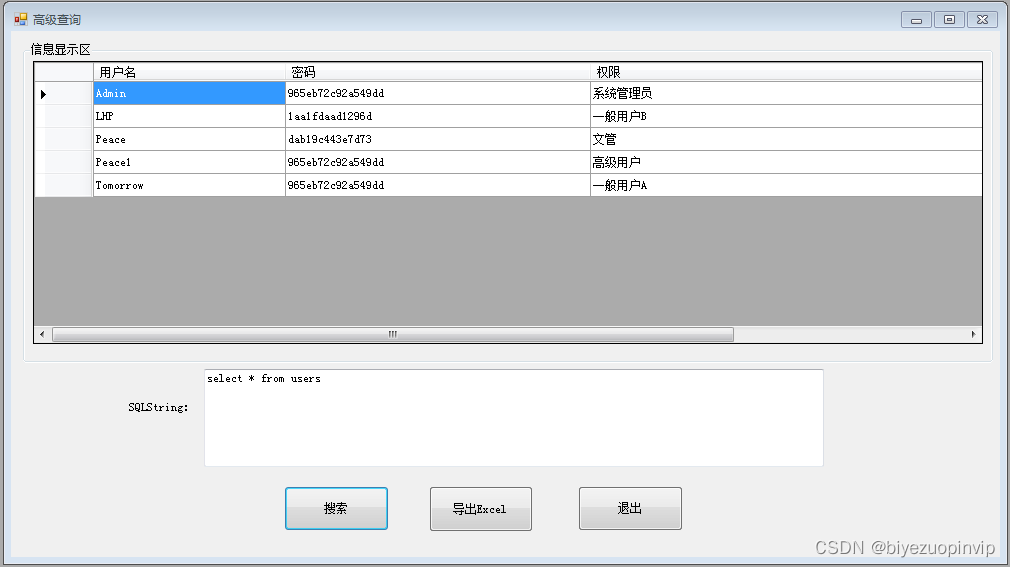Click the app icon in the title bar
The width and height of the screenshot is (1010, 567).
pos(21,19)
